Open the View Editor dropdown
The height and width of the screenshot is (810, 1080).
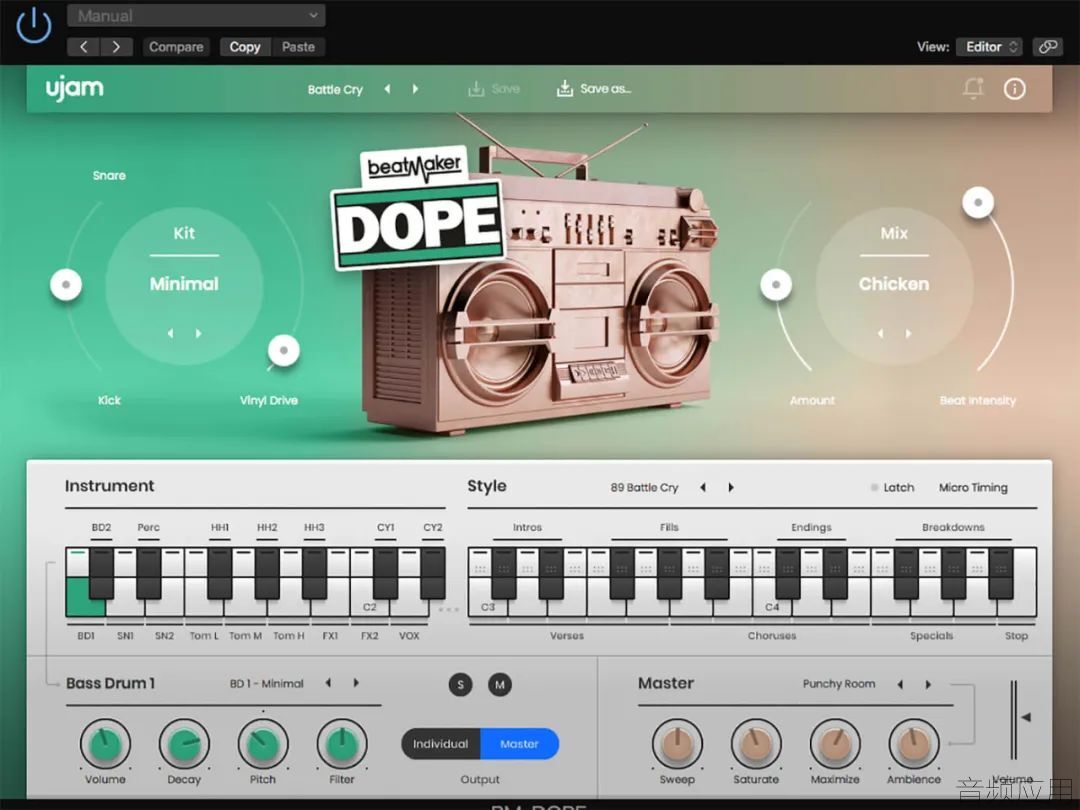[x=989, y=47]
